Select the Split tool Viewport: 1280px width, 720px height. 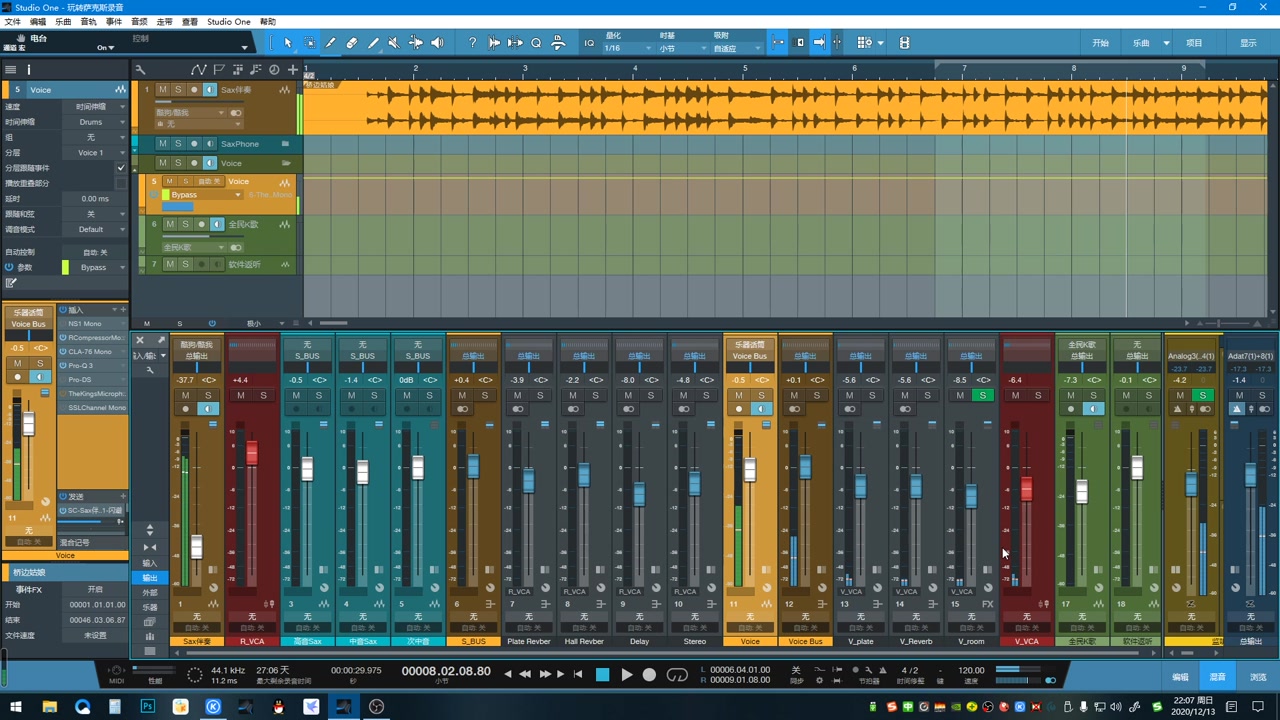click(x=331, y=43)
